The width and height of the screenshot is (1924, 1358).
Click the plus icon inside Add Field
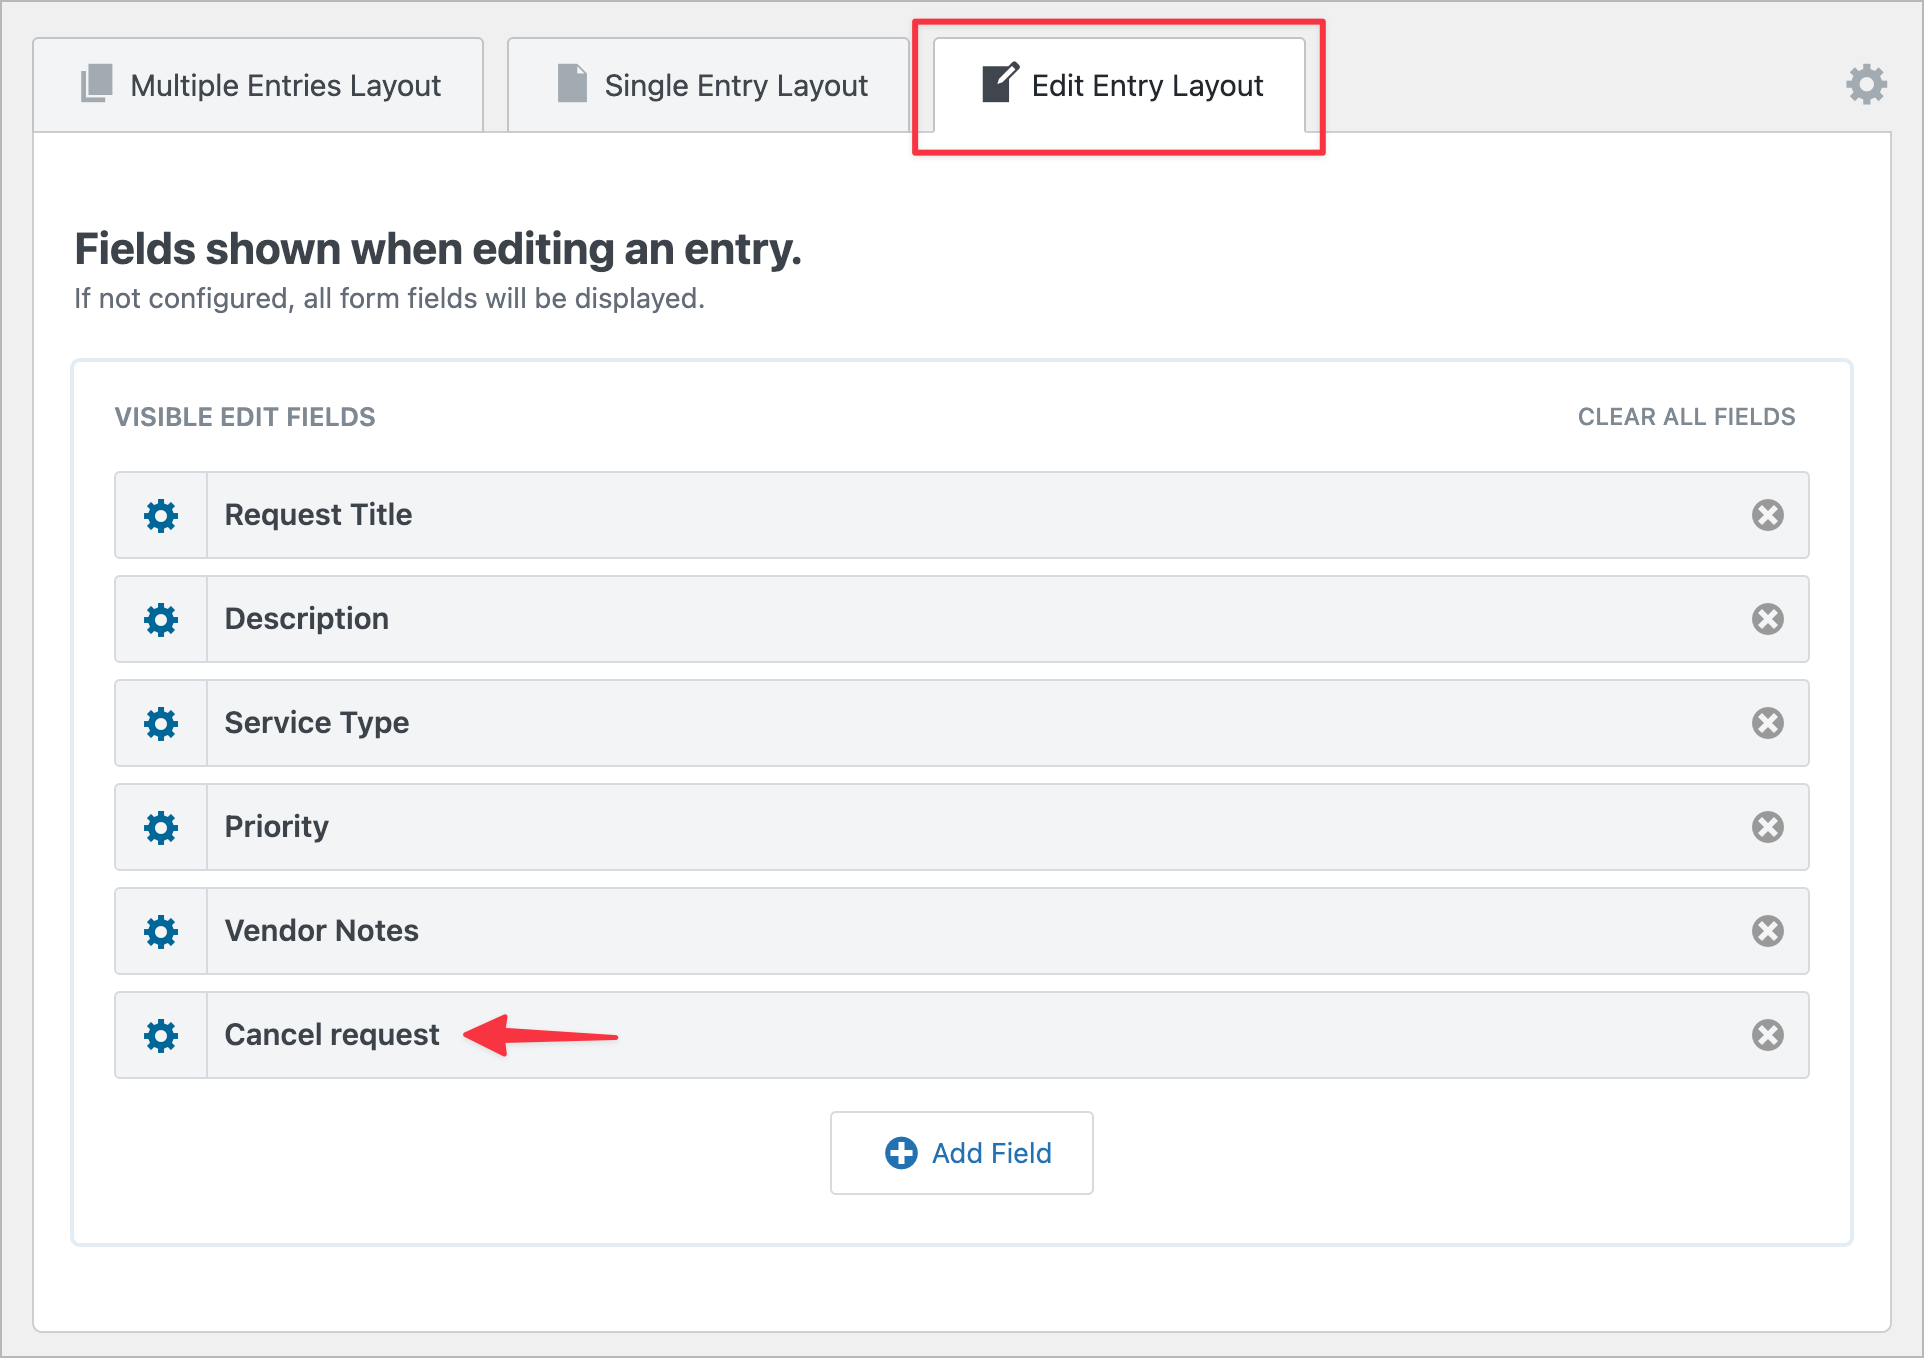pyautogui.click(x=901, y=1152)
